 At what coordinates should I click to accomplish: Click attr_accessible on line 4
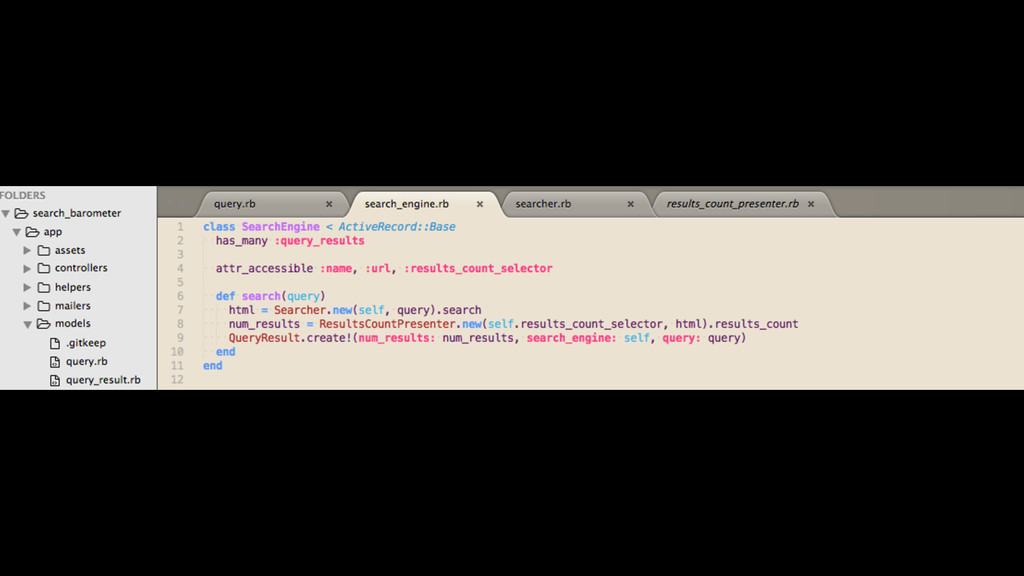[x=264, y=268]
